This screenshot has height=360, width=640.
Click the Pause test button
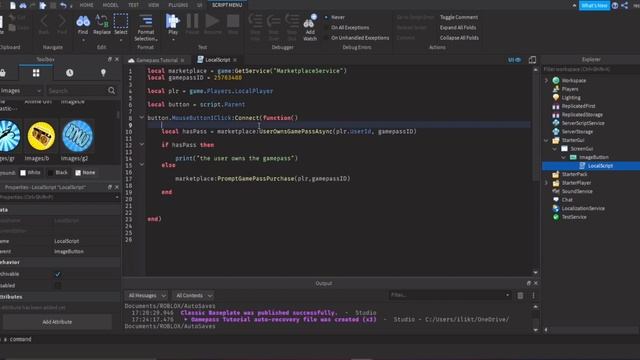pos(192,21)
